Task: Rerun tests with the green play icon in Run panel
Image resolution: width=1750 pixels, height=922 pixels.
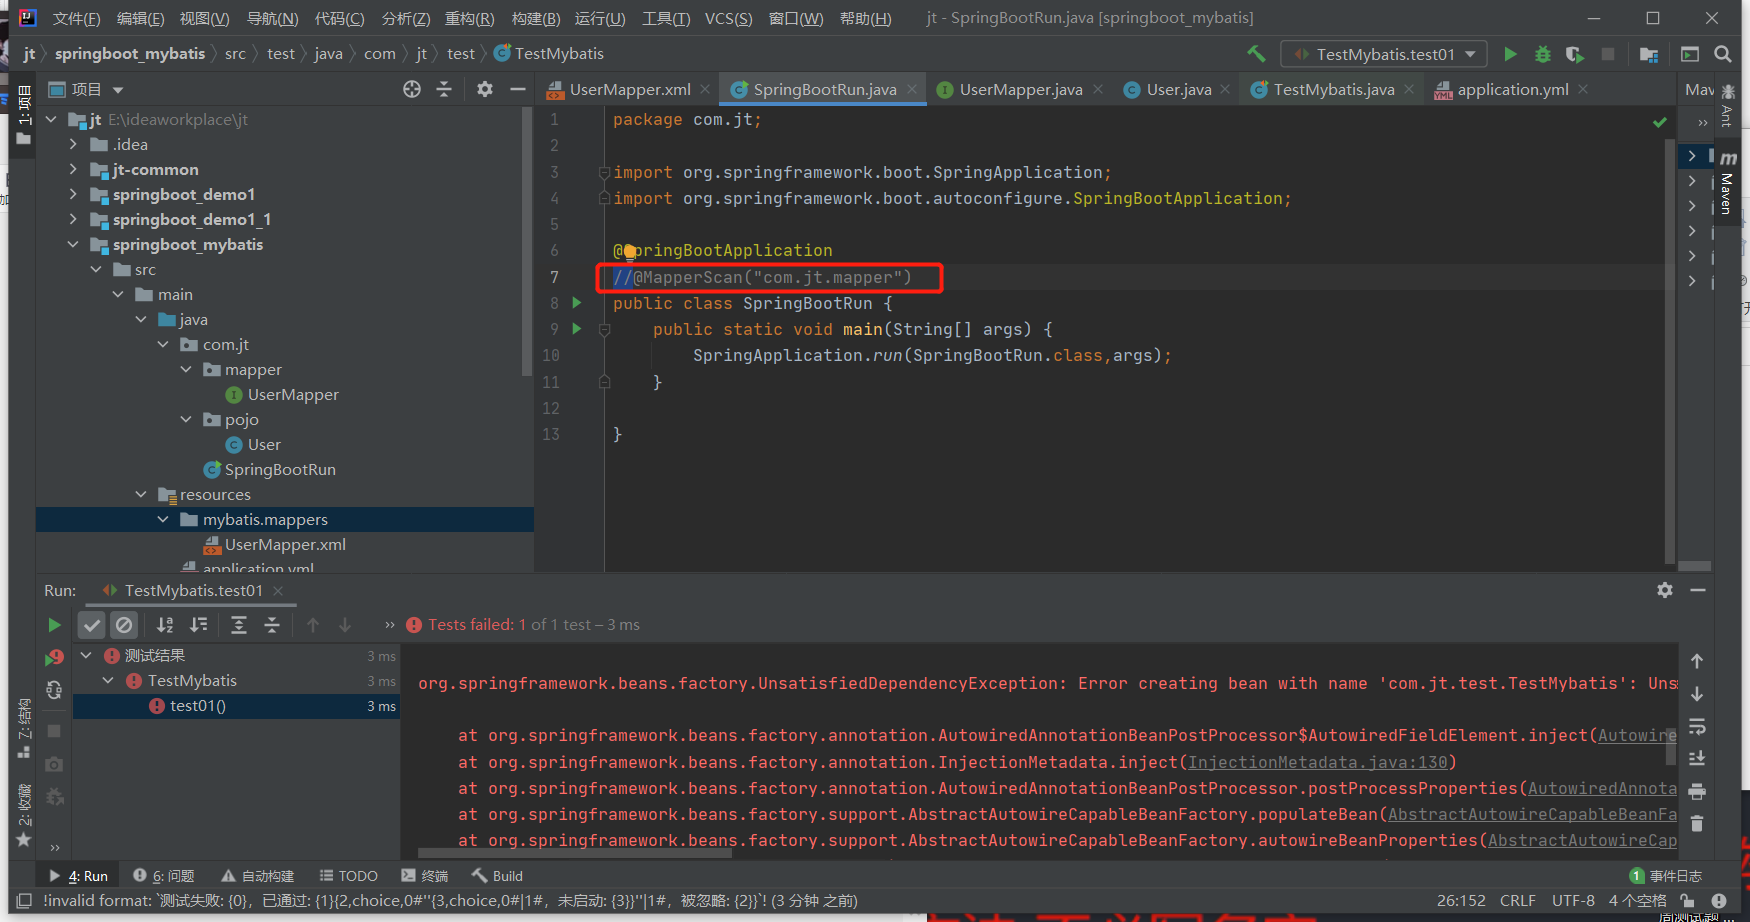Action: 54,625
